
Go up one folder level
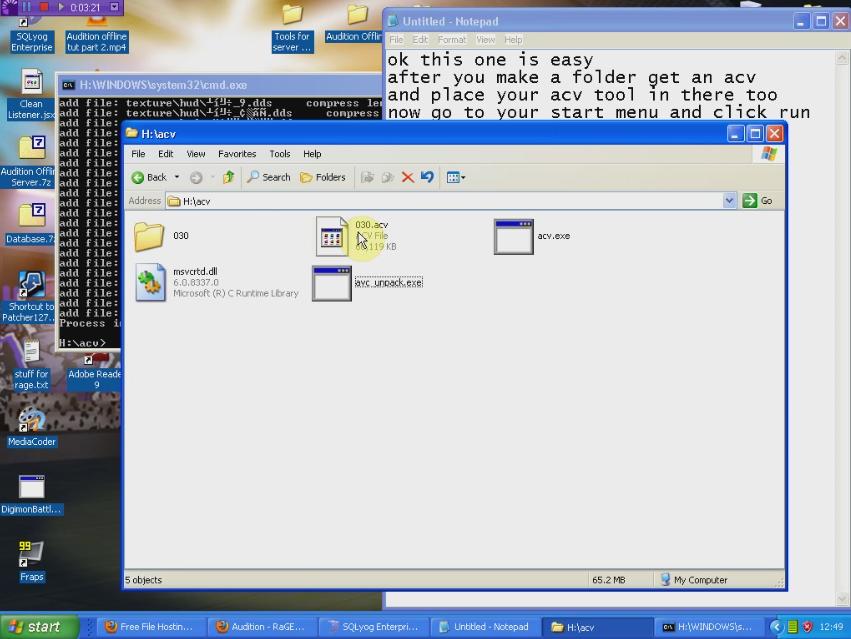[228, 177]
